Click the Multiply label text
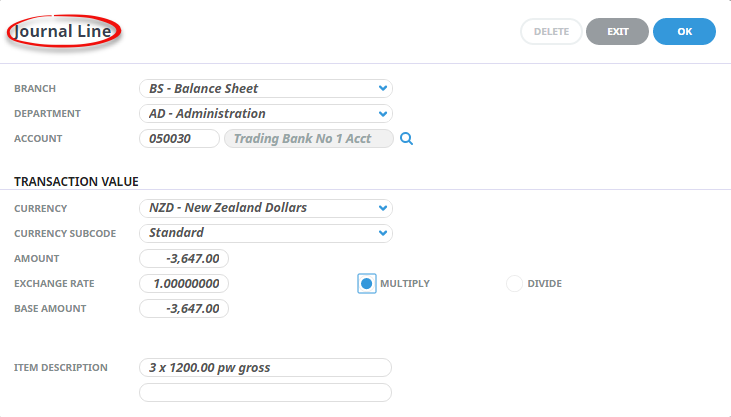The height and width of the screenshot is (417, 731). point(405,284)
